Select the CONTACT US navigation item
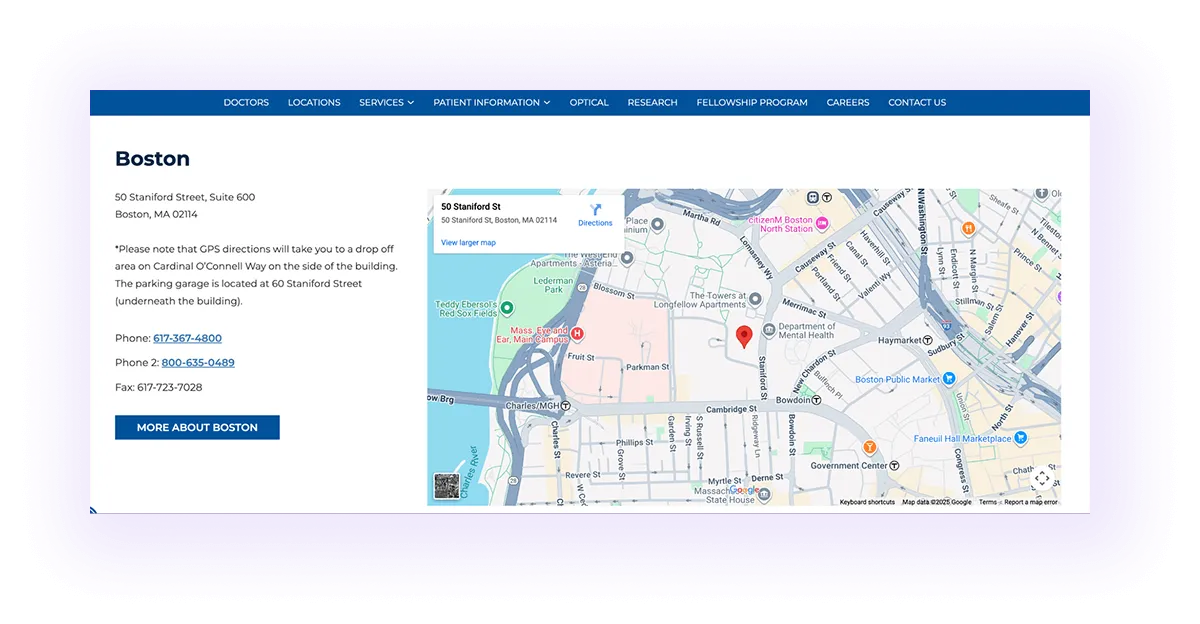Viewport: 1200px width, 624px height. point(917,102)
